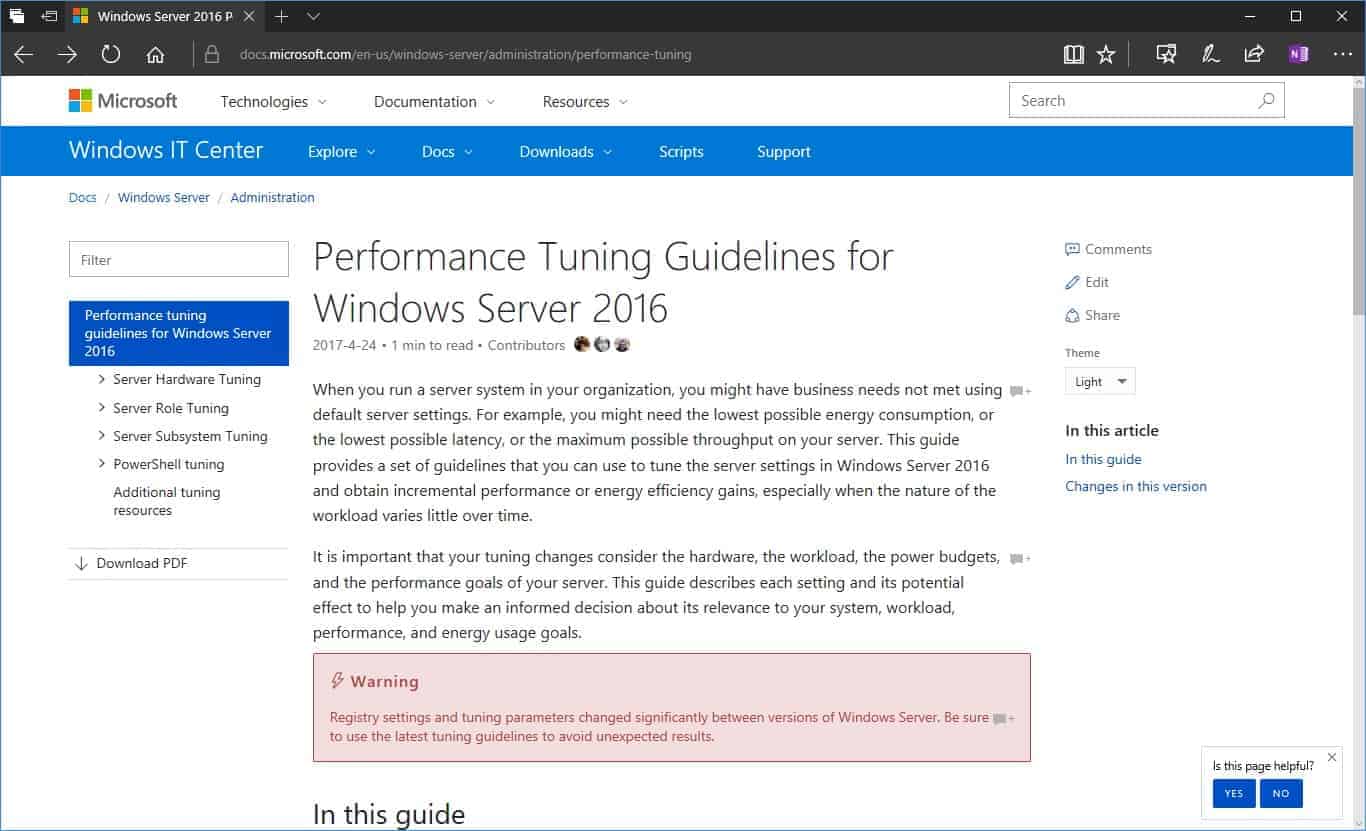Open Support in the navigation bar
1366x831 pixels.
pyautogui.click(x=784, y=152)
